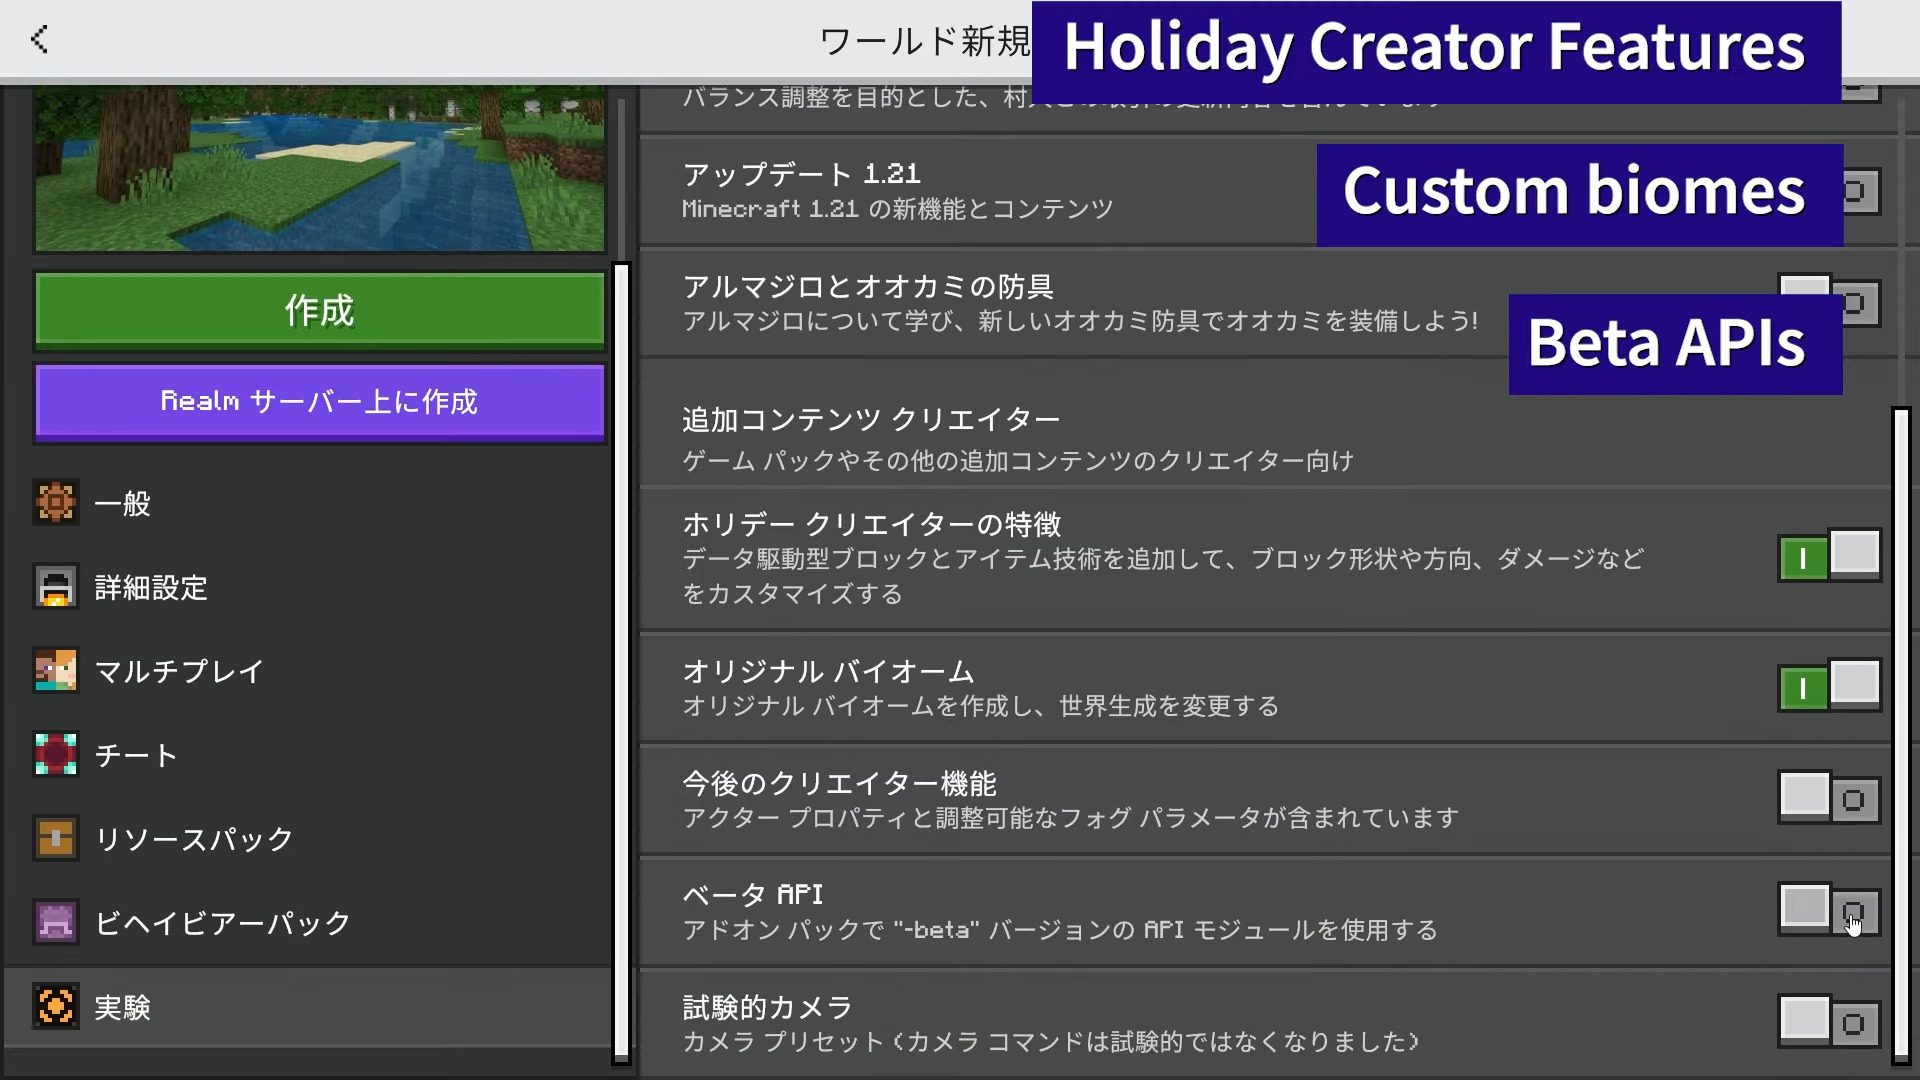Click the world preview thumbnail
The height and width of the screenshot is (1080, 1920).
[320, 167]
